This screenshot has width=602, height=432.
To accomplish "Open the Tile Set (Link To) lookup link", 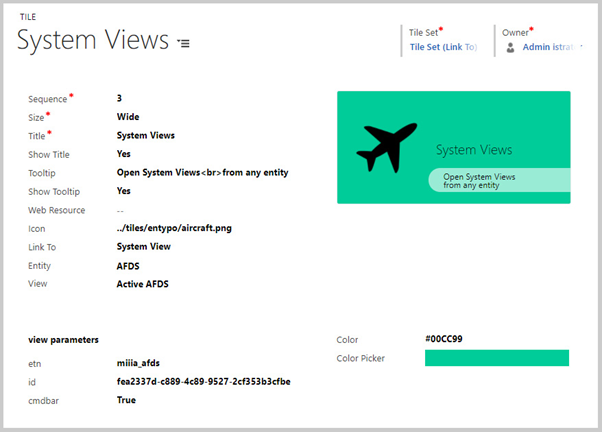I will tap(443, 47).
